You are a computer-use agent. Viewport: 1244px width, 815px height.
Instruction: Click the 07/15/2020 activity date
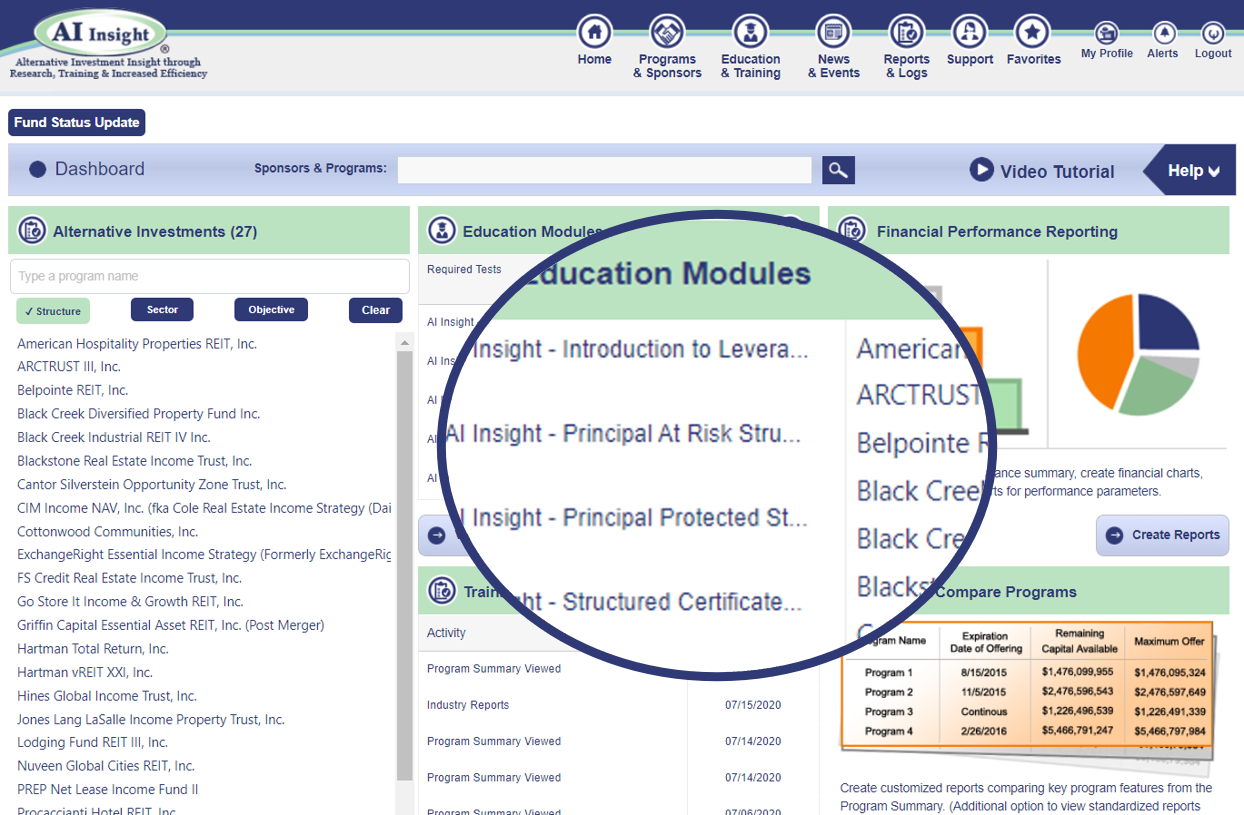click(753, 705)
